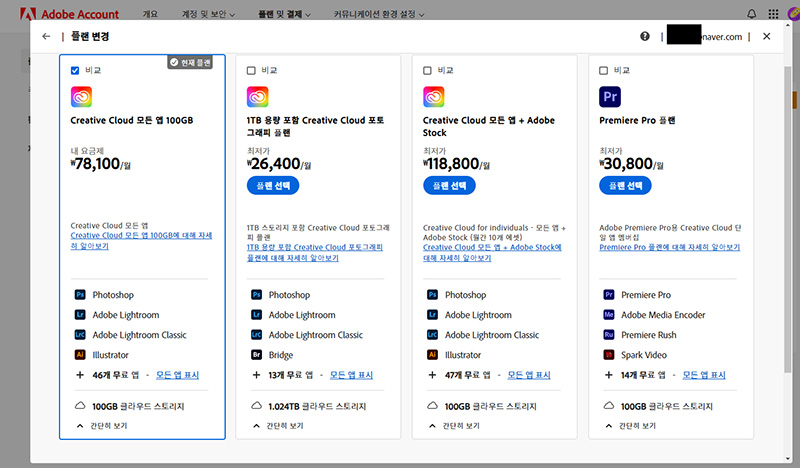The width and height of the screenshot is (800, 468).
Task: Click Bridge icon in the photography plan card
Action: point(257,355)
